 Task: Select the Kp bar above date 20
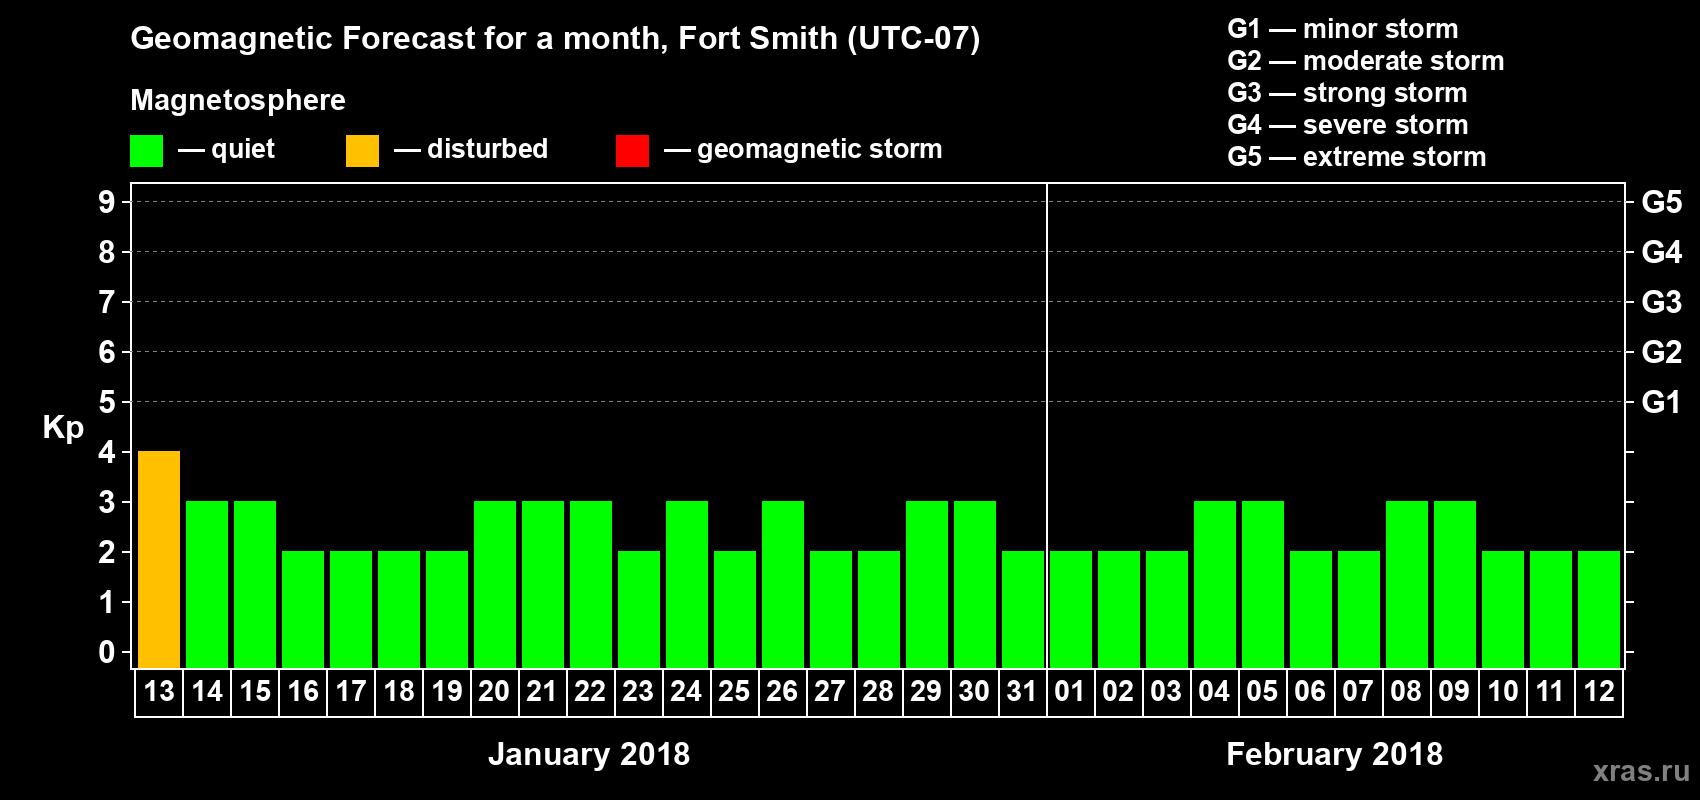coord(495,584)
